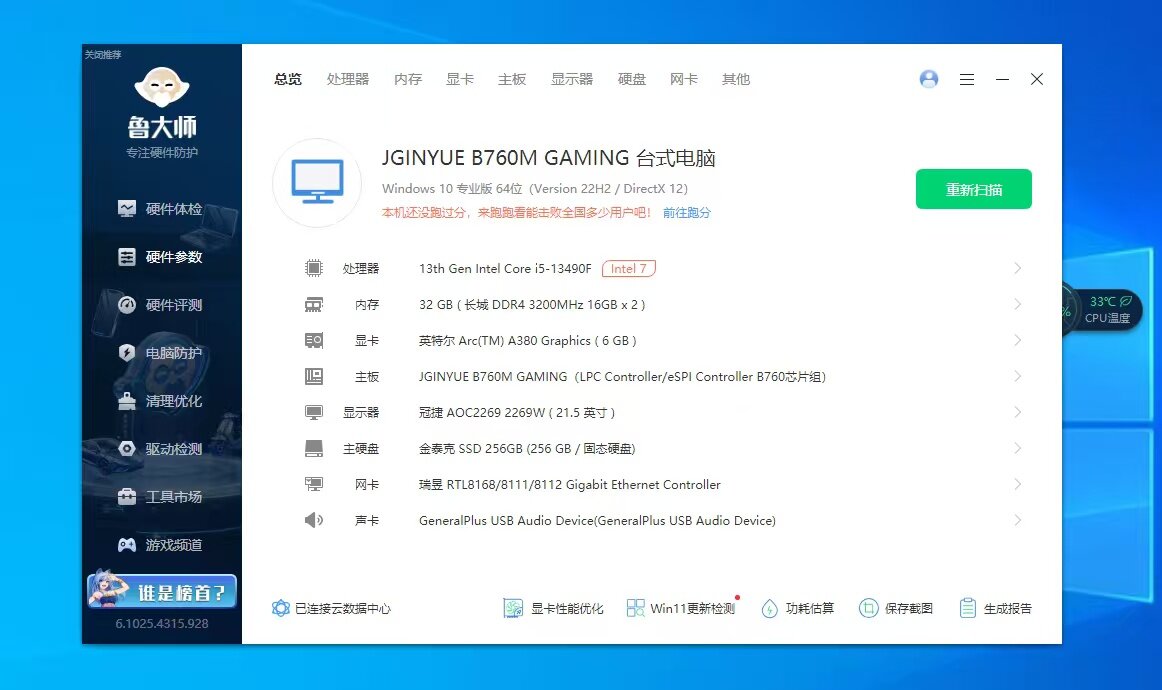Screen dimensions: 1162x690
Task: Click the user account avatar icon
Action: [x=929, y=79]
